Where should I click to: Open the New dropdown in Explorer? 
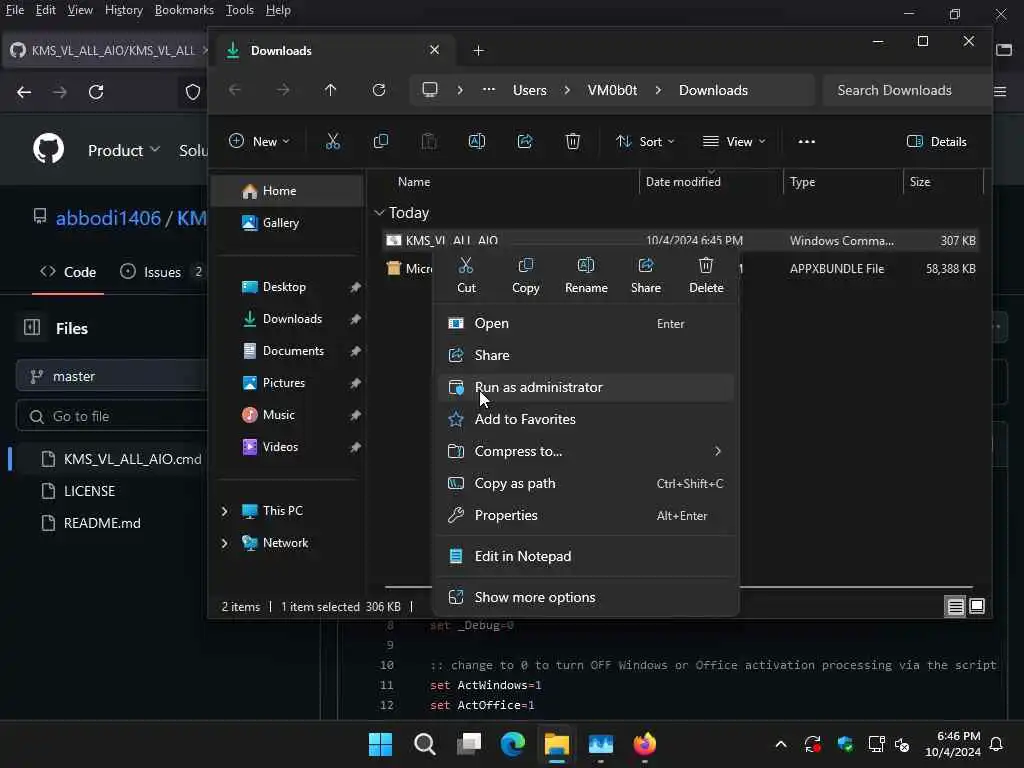coord(259,141)
